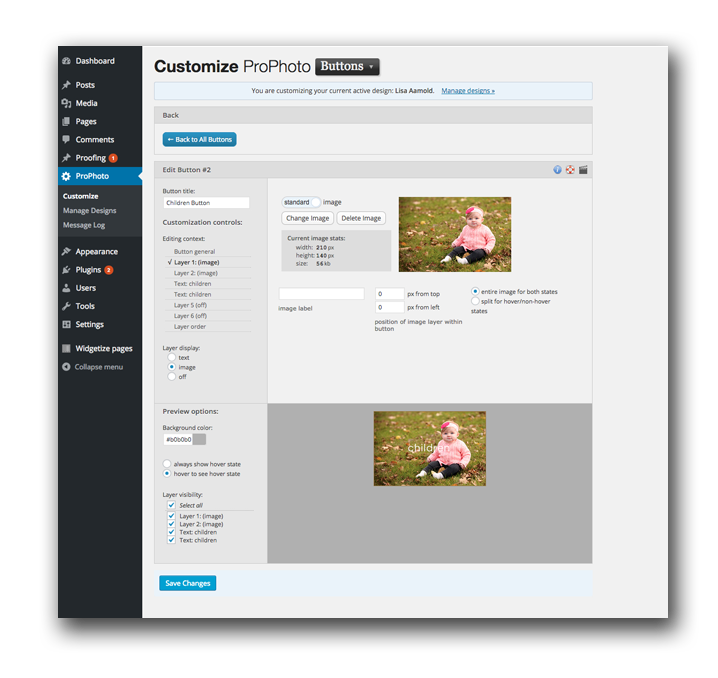This screenshot has height=678, width=718.
Task: Follow the 'Manage designs »' link
Action: pos(468,91)
